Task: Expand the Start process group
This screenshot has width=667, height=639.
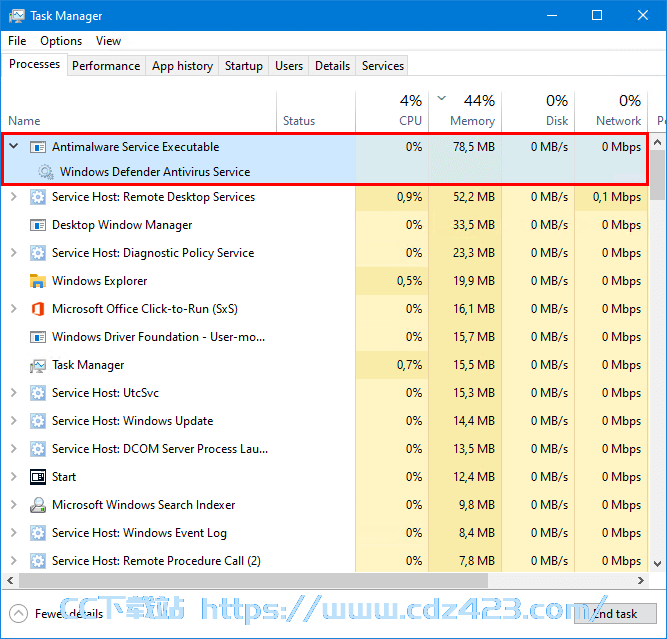Action: point(14,476)
